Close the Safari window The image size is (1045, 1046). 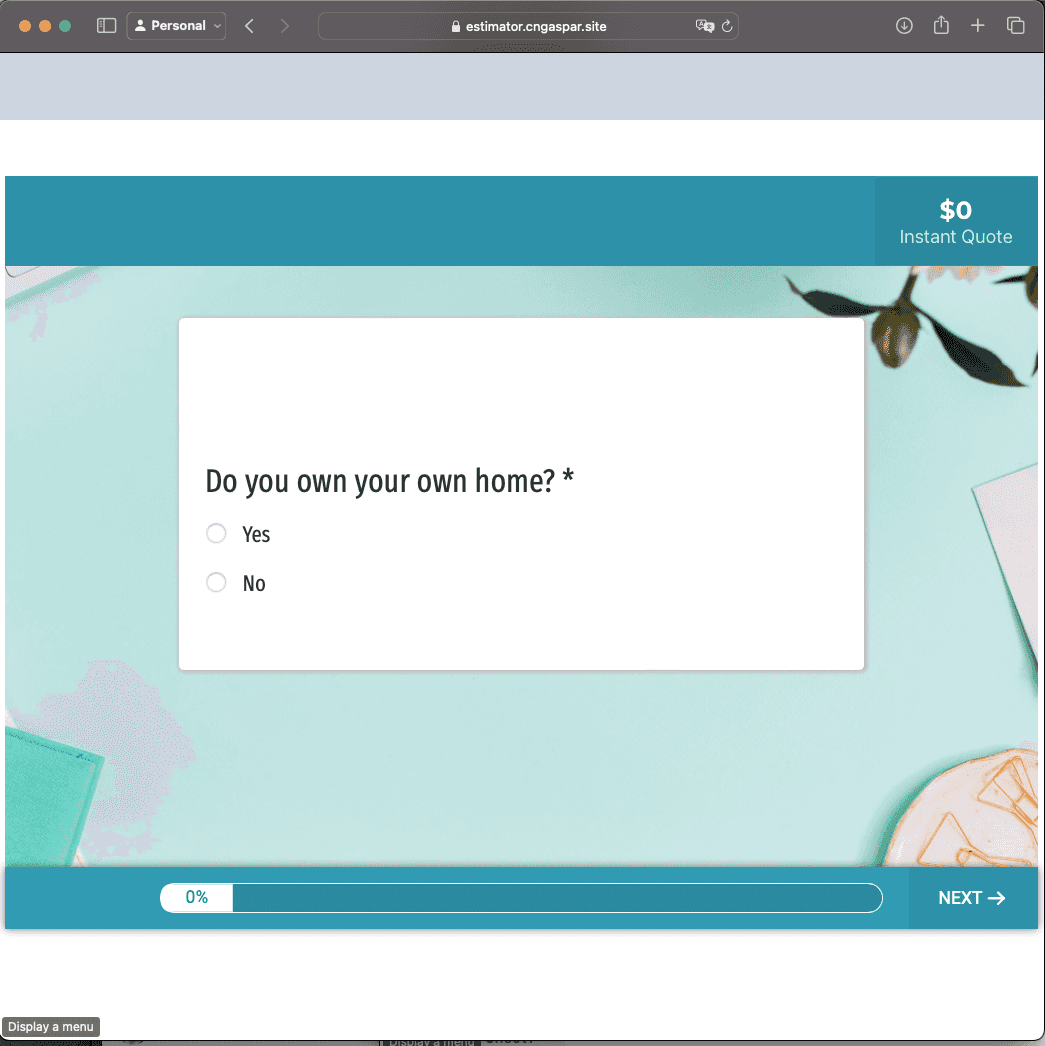(25, 26)
